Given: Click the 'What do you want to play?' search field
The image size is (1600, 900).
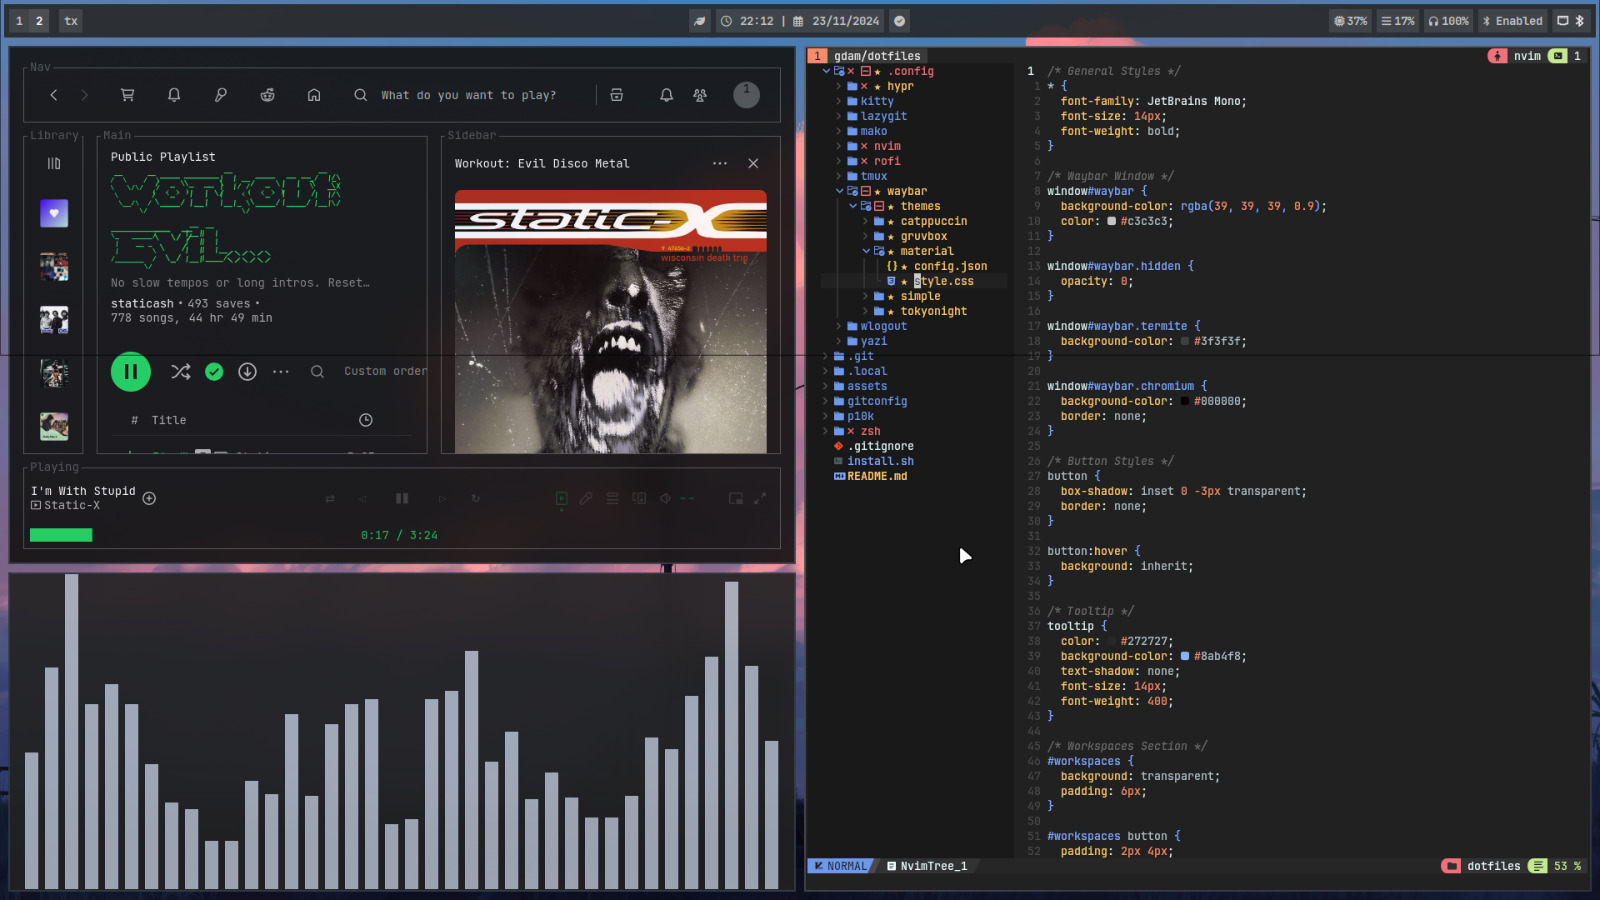Looking at the screenshot, I should pos(468,95).
